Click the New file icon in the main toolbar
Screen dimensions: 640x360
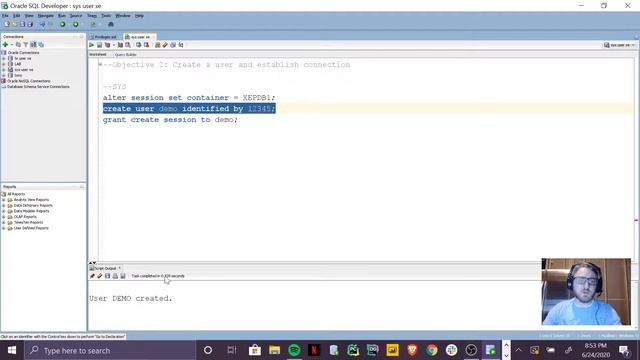[x=7, y=24]
